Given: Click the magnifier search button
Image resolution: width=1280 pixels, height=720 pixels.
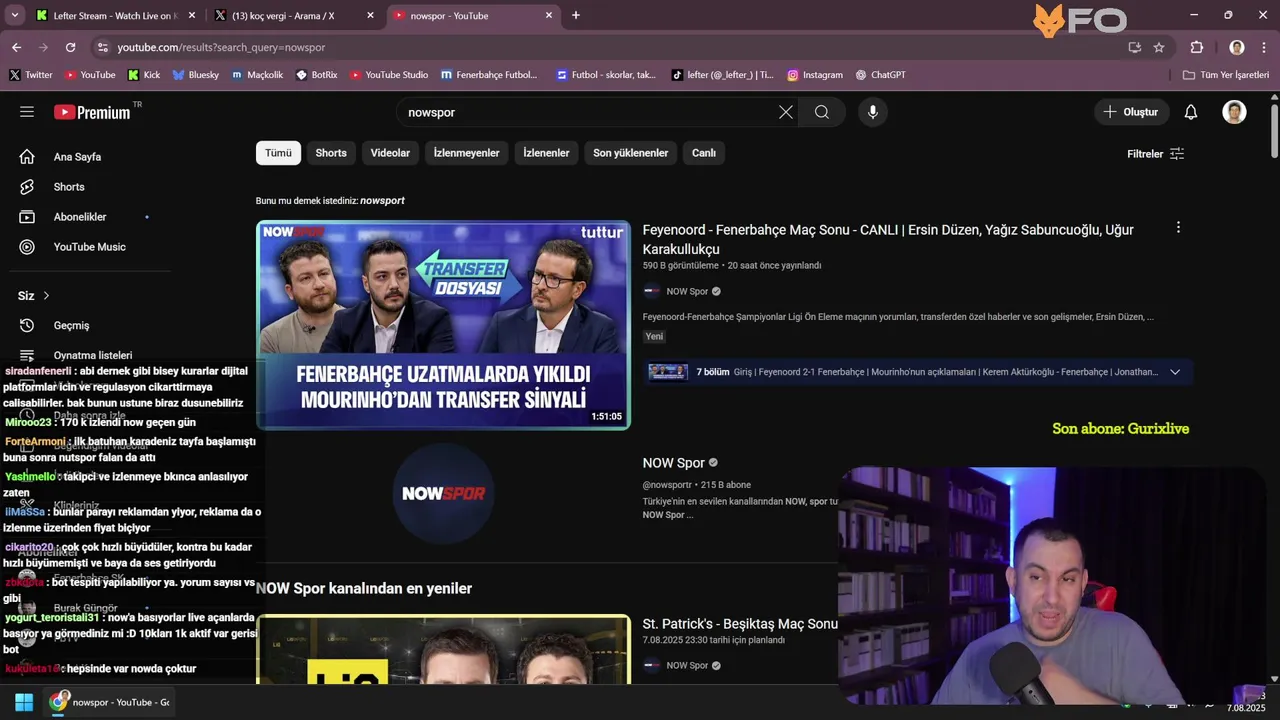Looking at the screenshot, I should (x=822, y=112).
